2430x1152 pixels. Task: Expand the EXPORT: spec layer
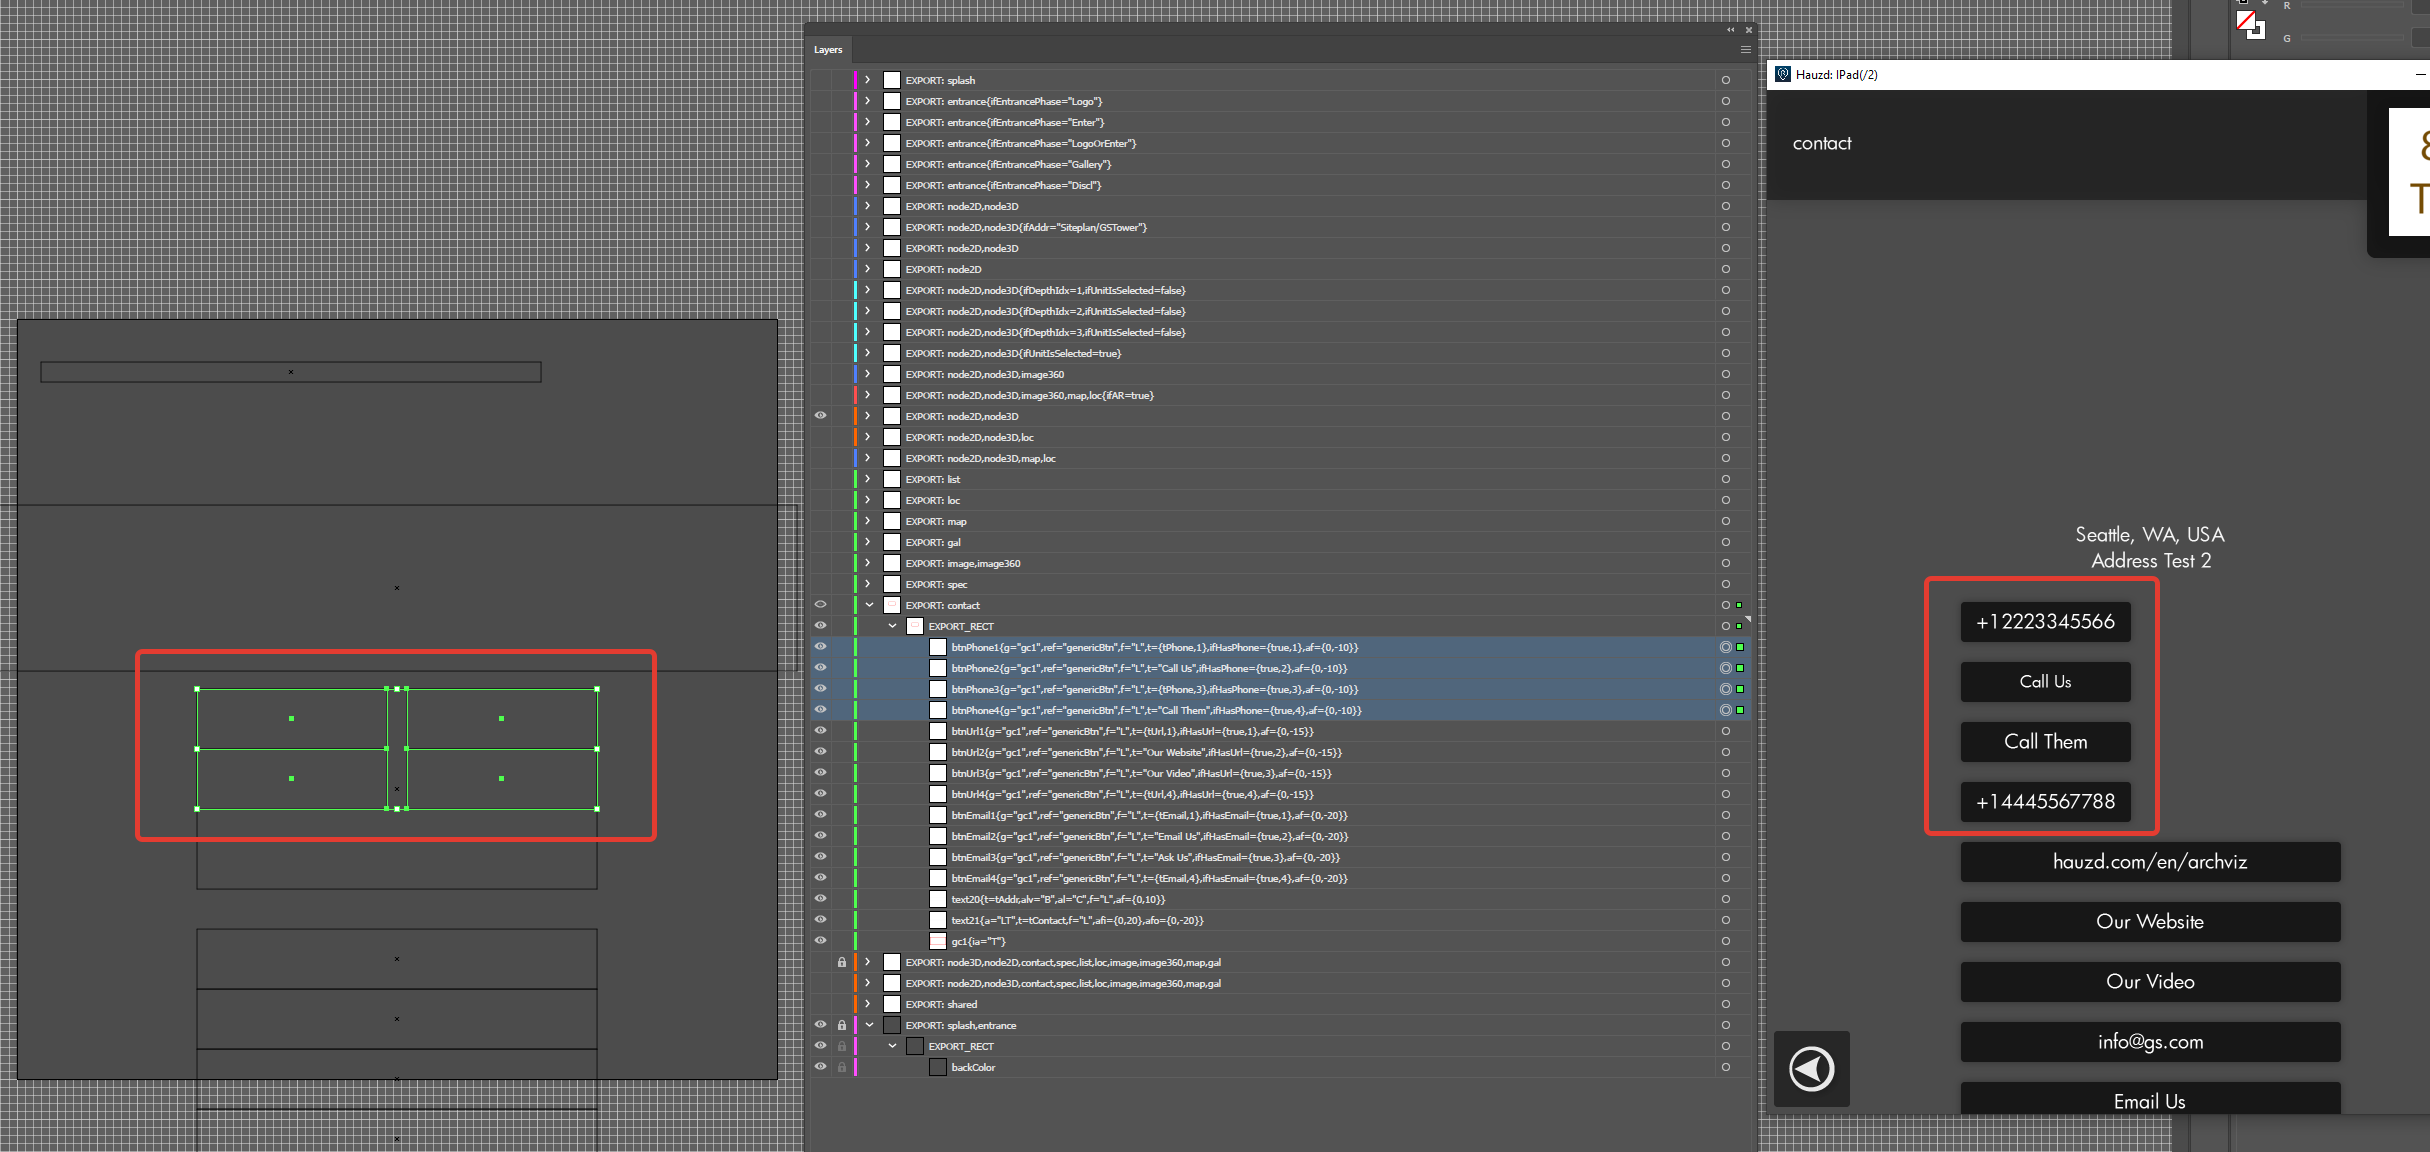(868, 584)
